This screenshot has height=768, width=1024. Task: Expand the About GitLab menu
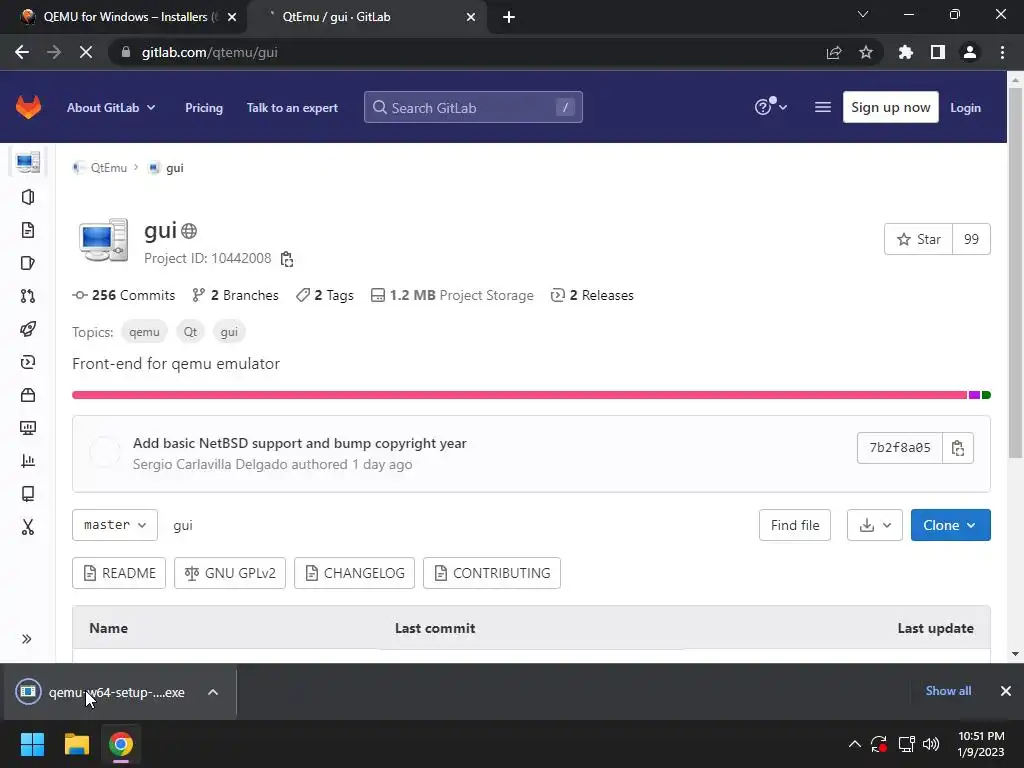[111, 108]
